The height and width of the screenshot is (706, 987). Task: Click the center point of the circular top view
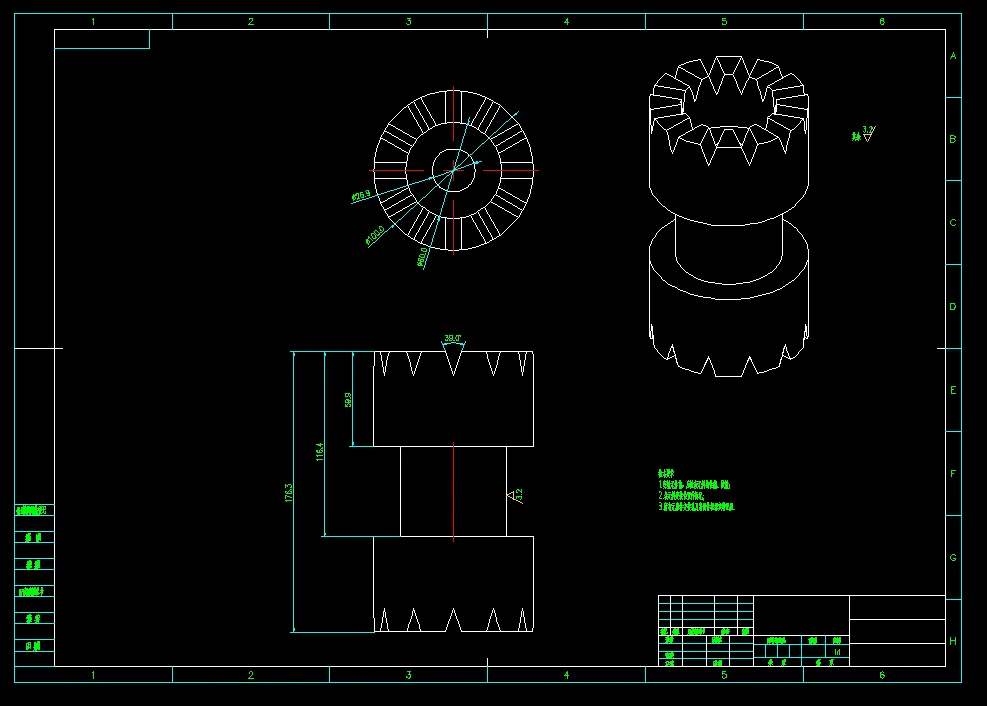[x=453, y=170]
